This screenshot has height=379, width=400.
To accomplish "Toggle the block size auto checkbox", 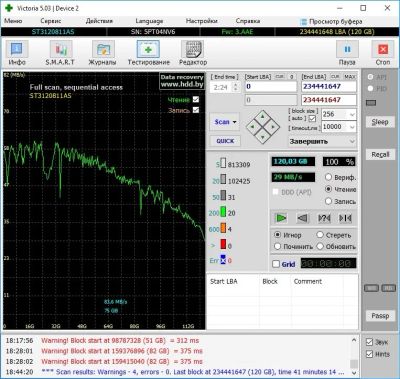I will [313, 118].
